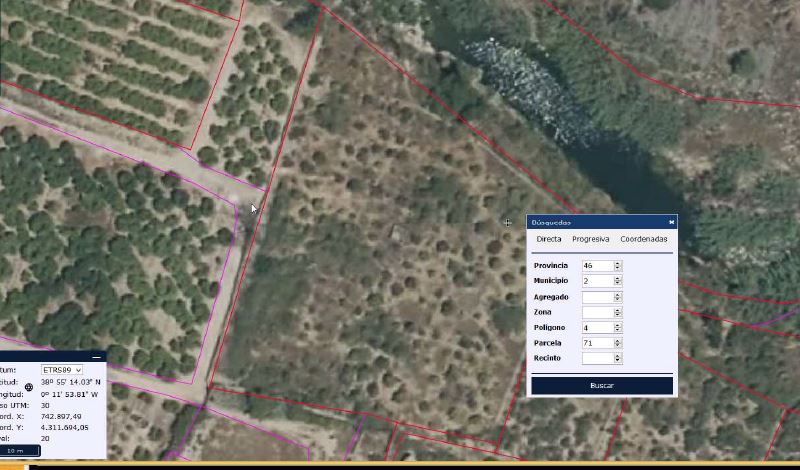Adjust the Provincia spinner arrows

[x=618, y=265]
